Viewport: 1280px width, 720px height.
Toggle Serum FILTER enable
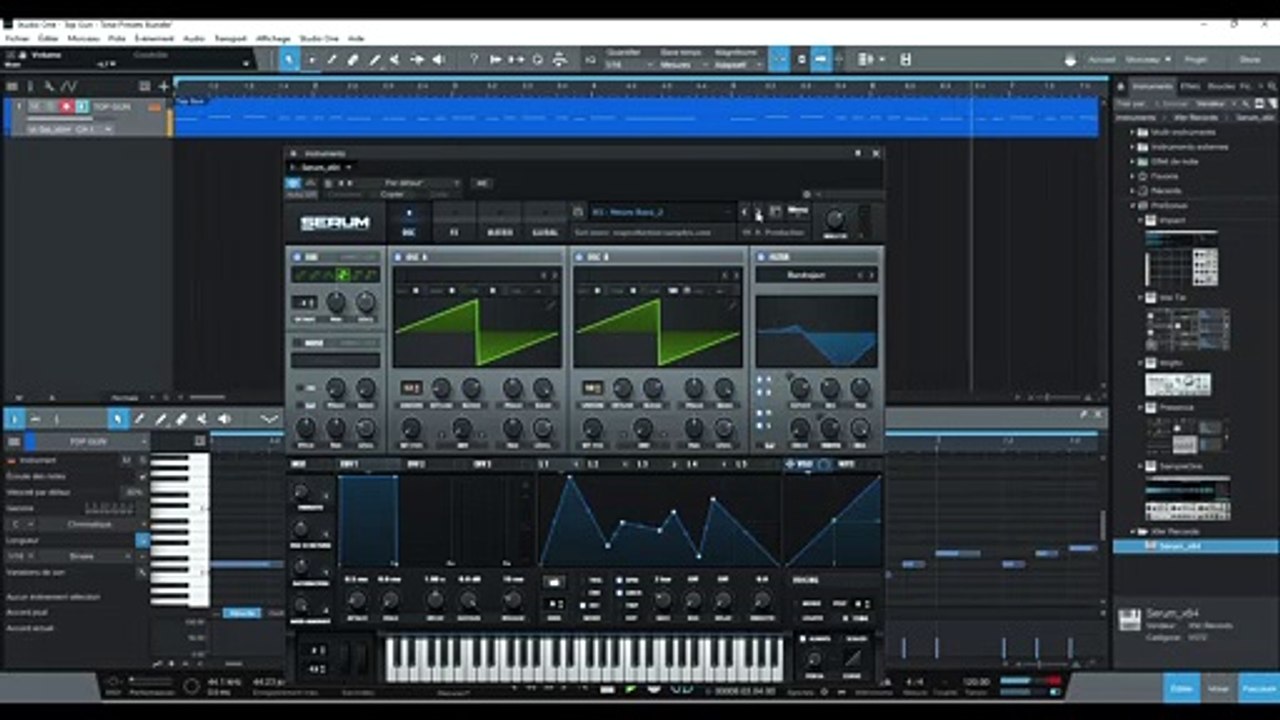pyautogui.click(x=760, y=257)
